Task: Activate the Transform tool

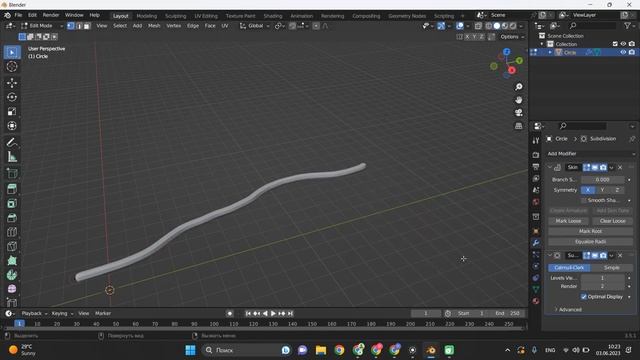Action: pyautogui.click(x=12, y=126)
